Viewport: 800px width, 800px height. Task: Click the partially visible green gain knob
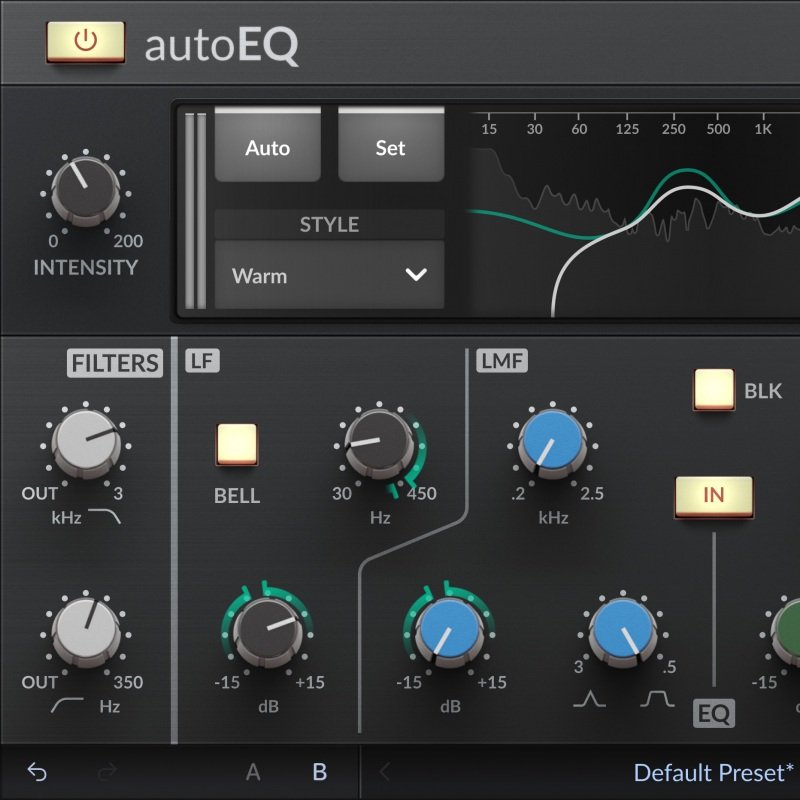click(x=787, y=633)
